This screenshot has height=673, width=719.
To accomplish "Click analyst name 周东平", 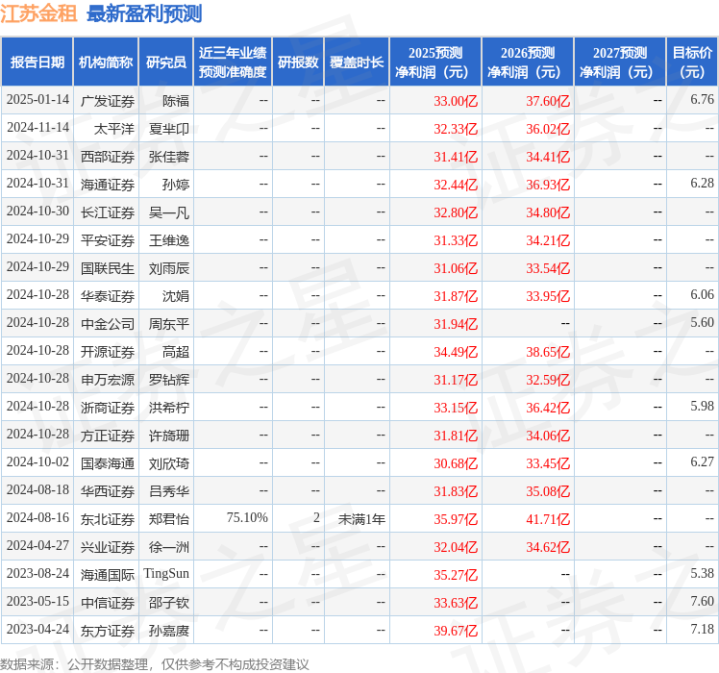I will tap(169, 325).
